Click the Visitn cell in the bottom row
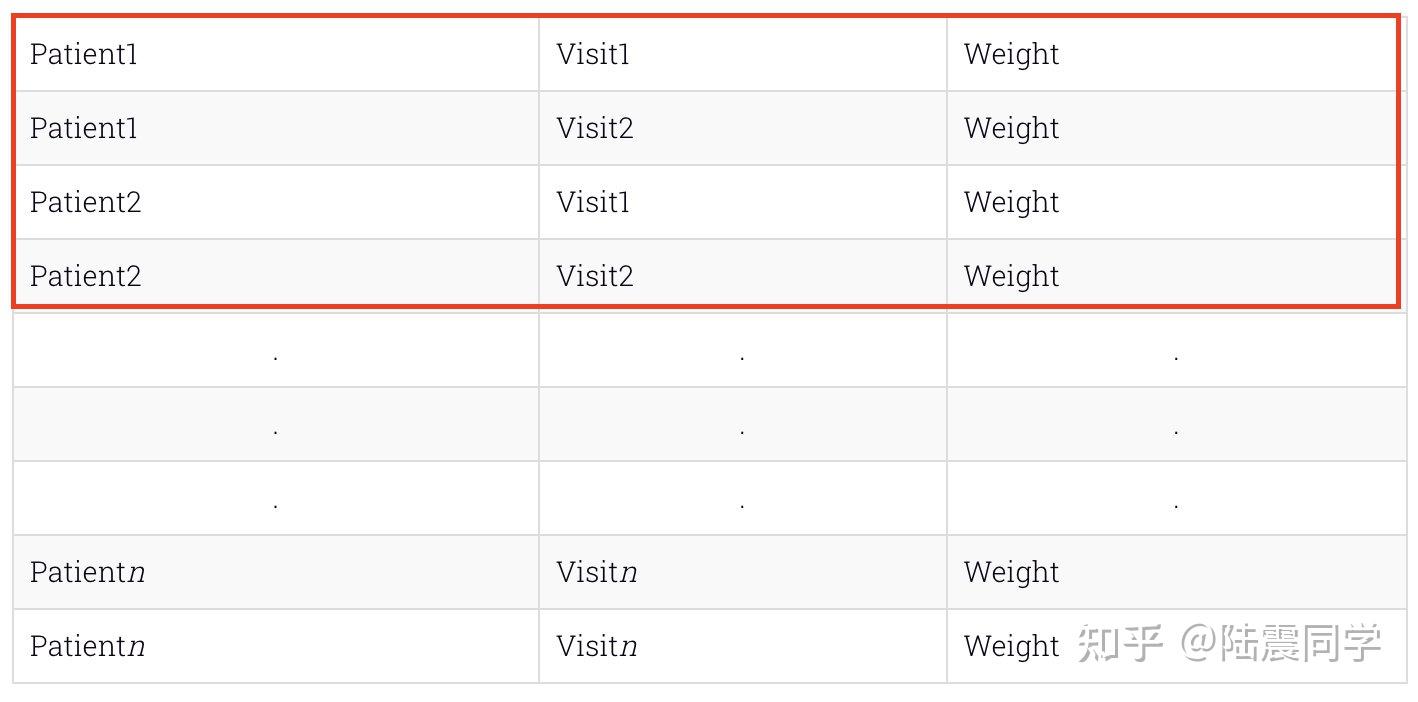Image resolution: width=1418 pixels, height=702 pixels. (597, 646)
